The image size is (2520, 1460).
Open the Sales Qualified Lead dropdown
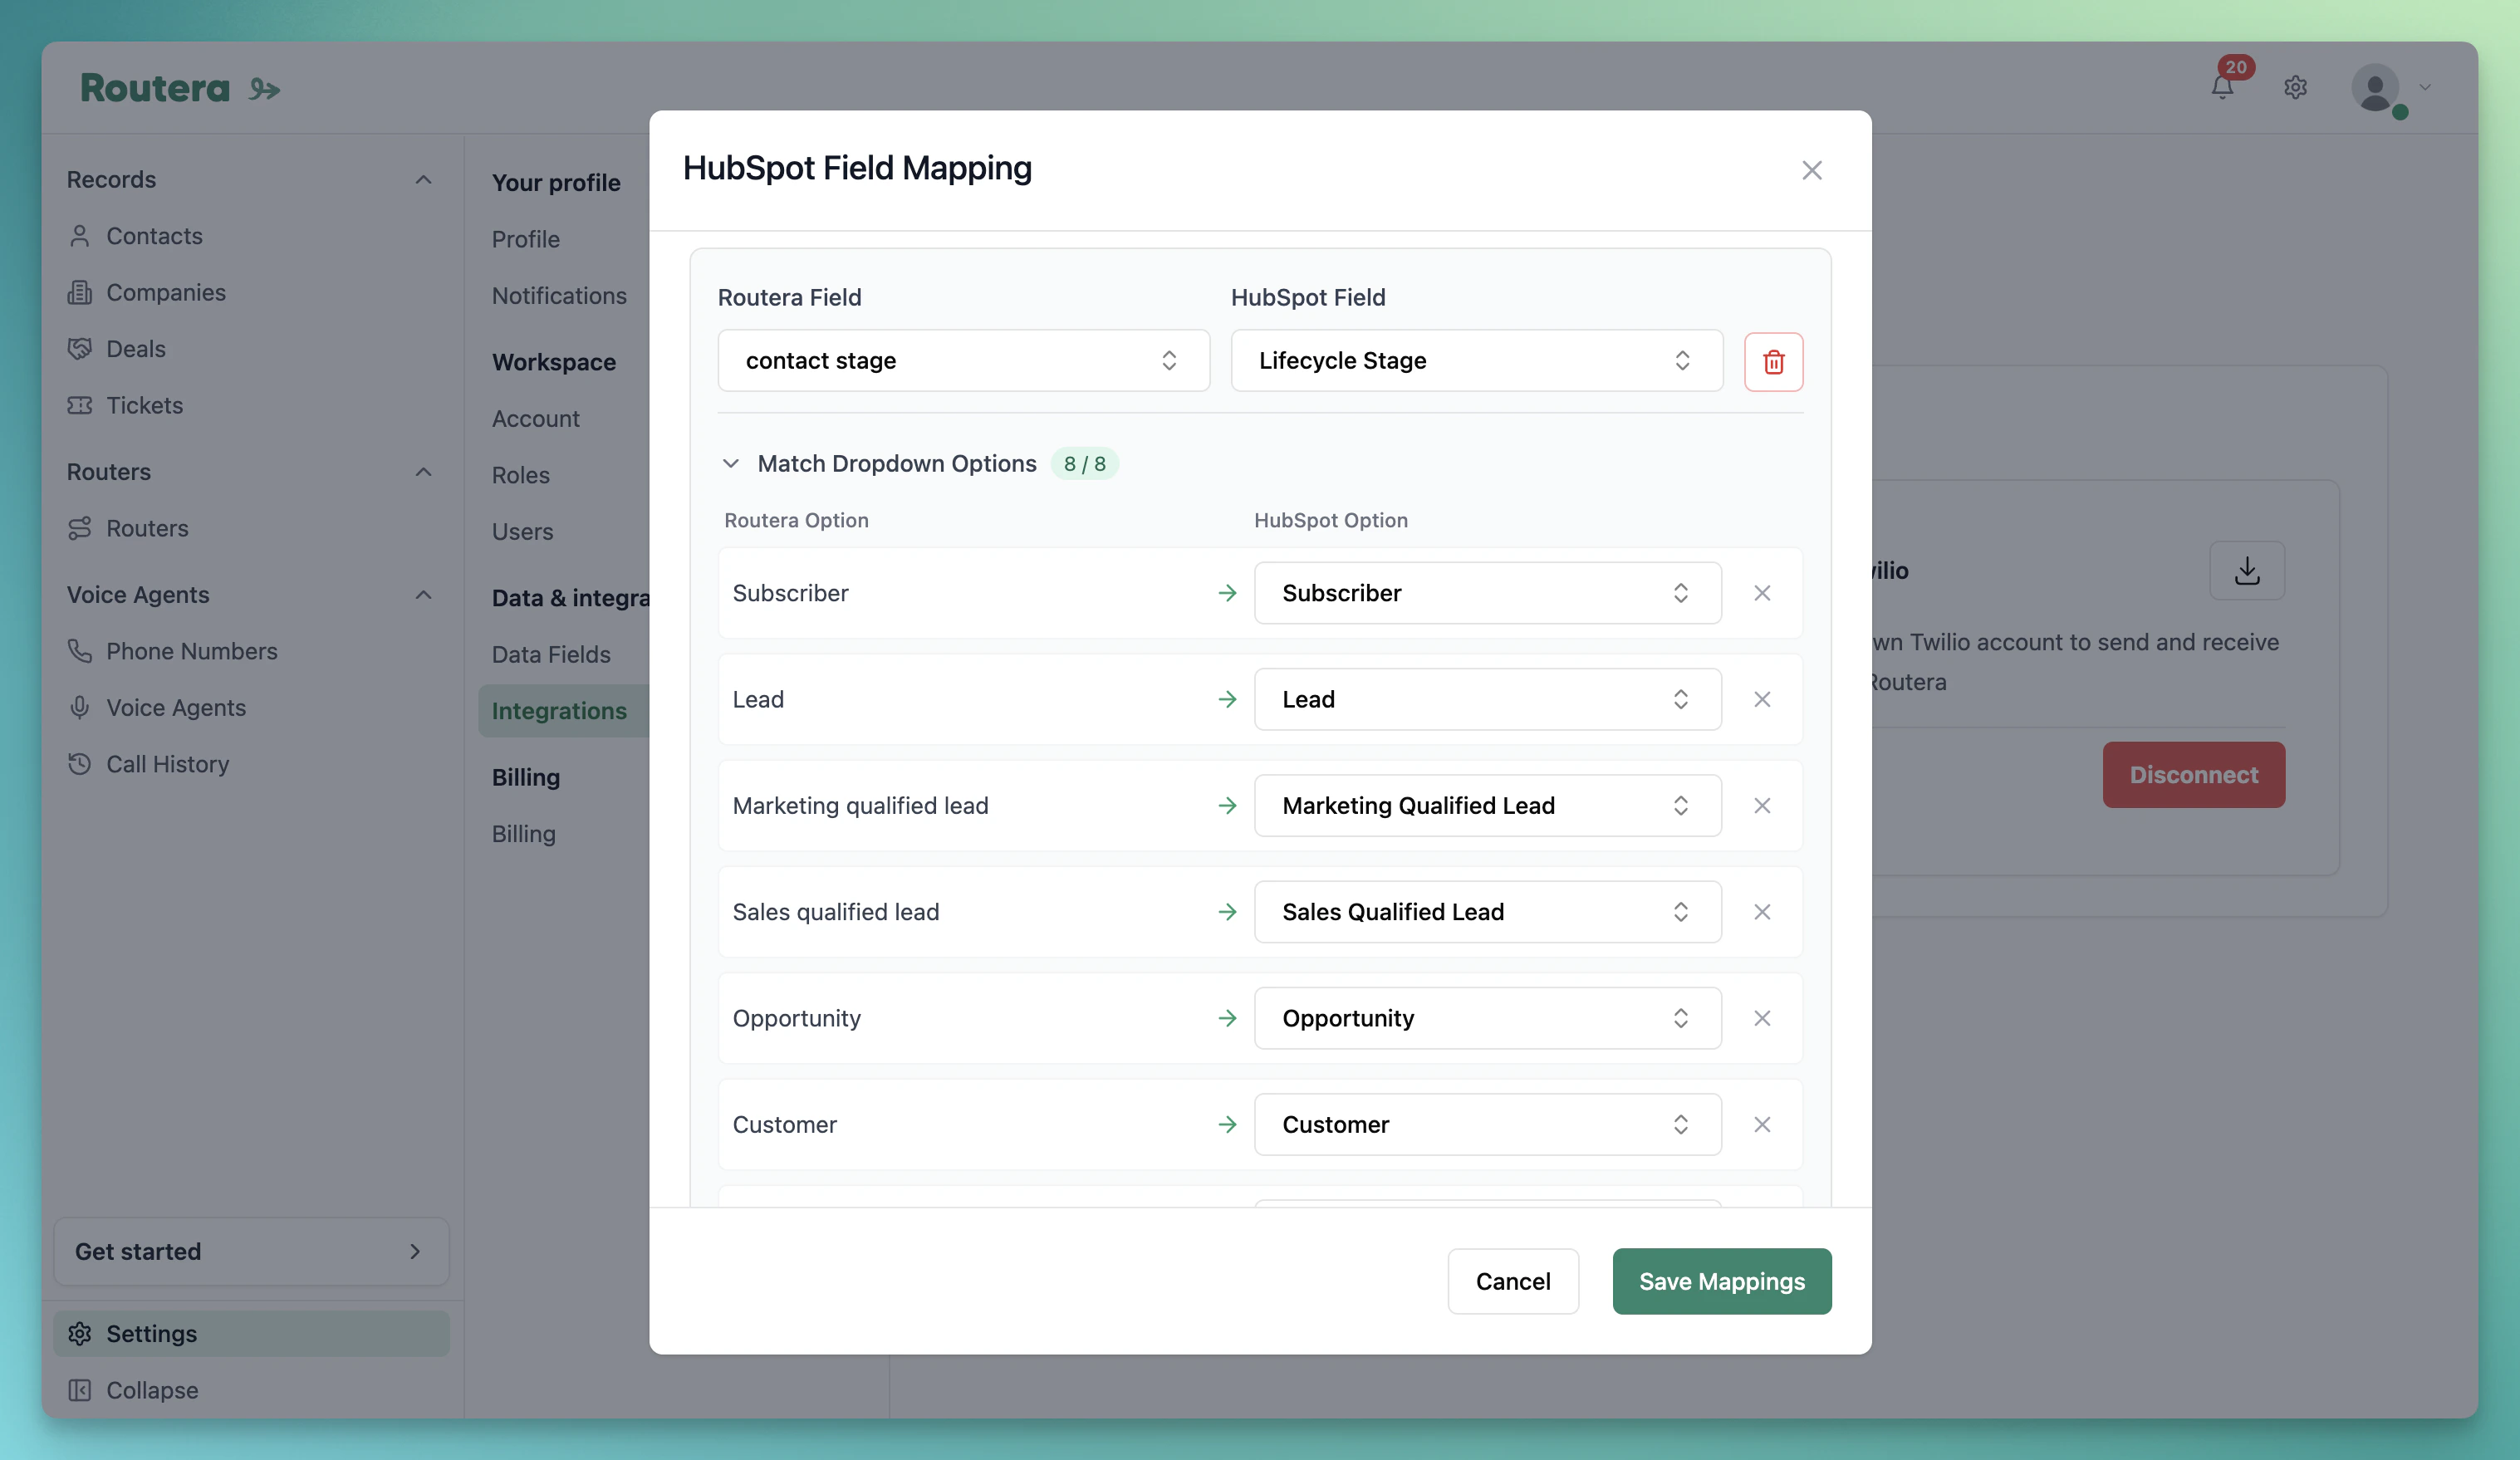coord(1487,912)
